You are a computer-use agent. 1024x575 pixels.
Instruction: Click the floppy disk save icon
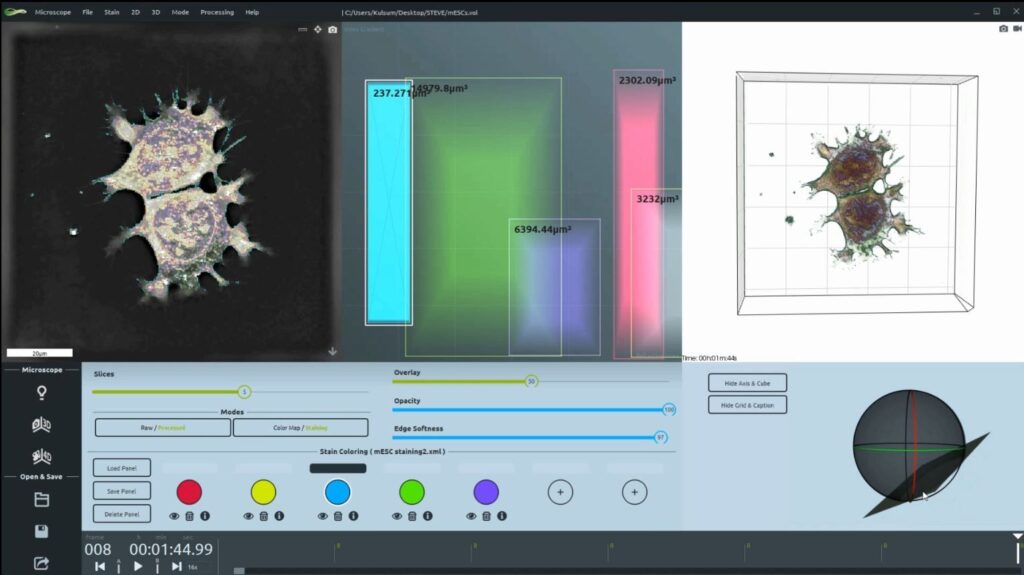point(41,531)
